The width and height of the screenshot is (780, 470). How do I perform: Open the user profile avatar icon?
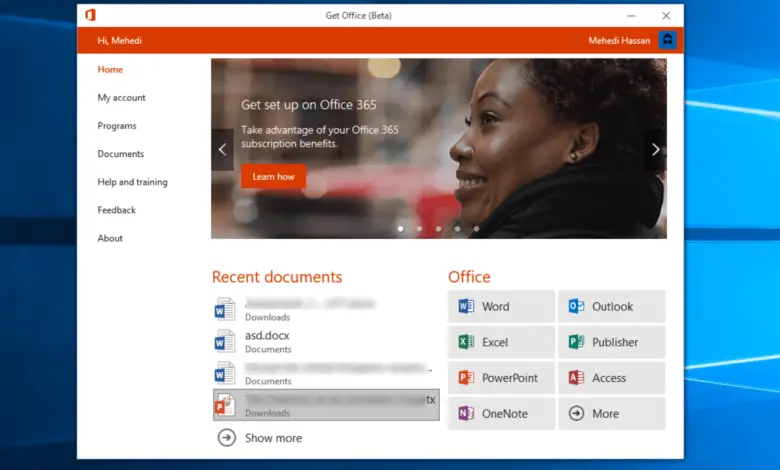668,40
